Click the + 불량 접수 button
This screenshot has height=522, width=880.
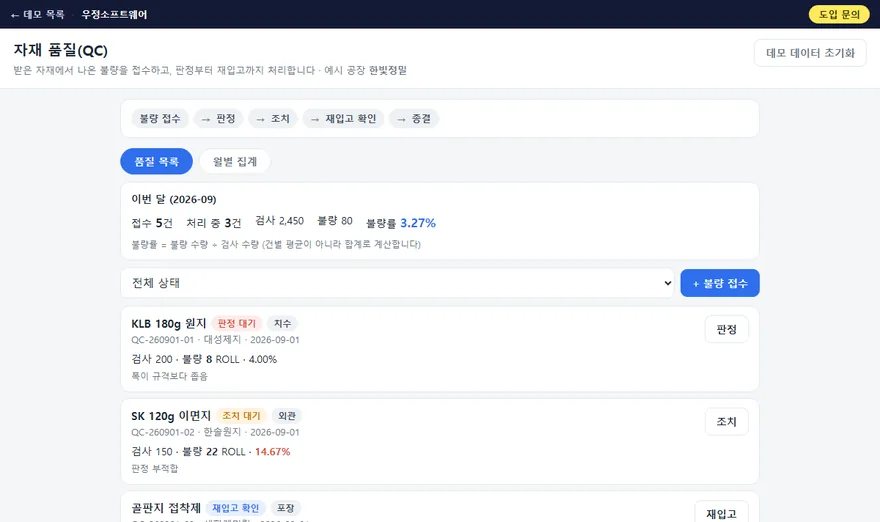coord(720,283)
